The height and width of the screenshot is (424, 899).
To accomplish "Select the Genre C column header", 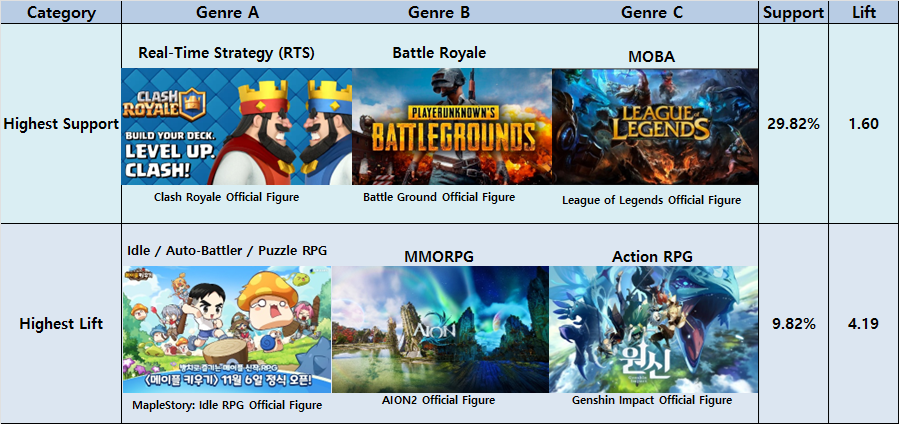I will click(652, 13).
